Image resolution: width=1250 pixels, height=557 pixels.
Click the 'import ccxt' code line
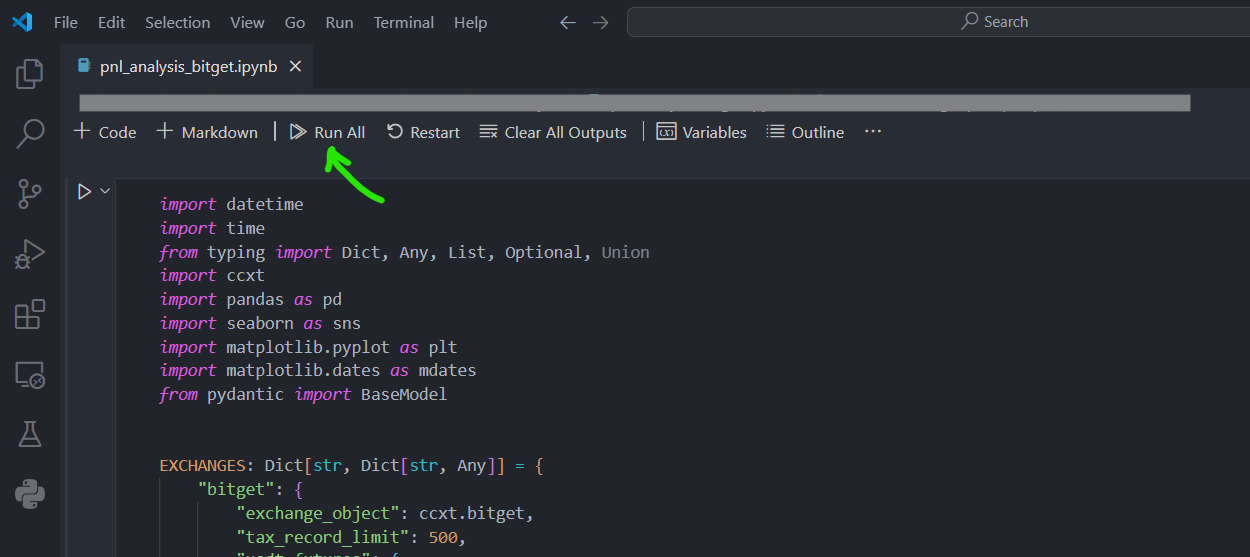pos(212,275)
